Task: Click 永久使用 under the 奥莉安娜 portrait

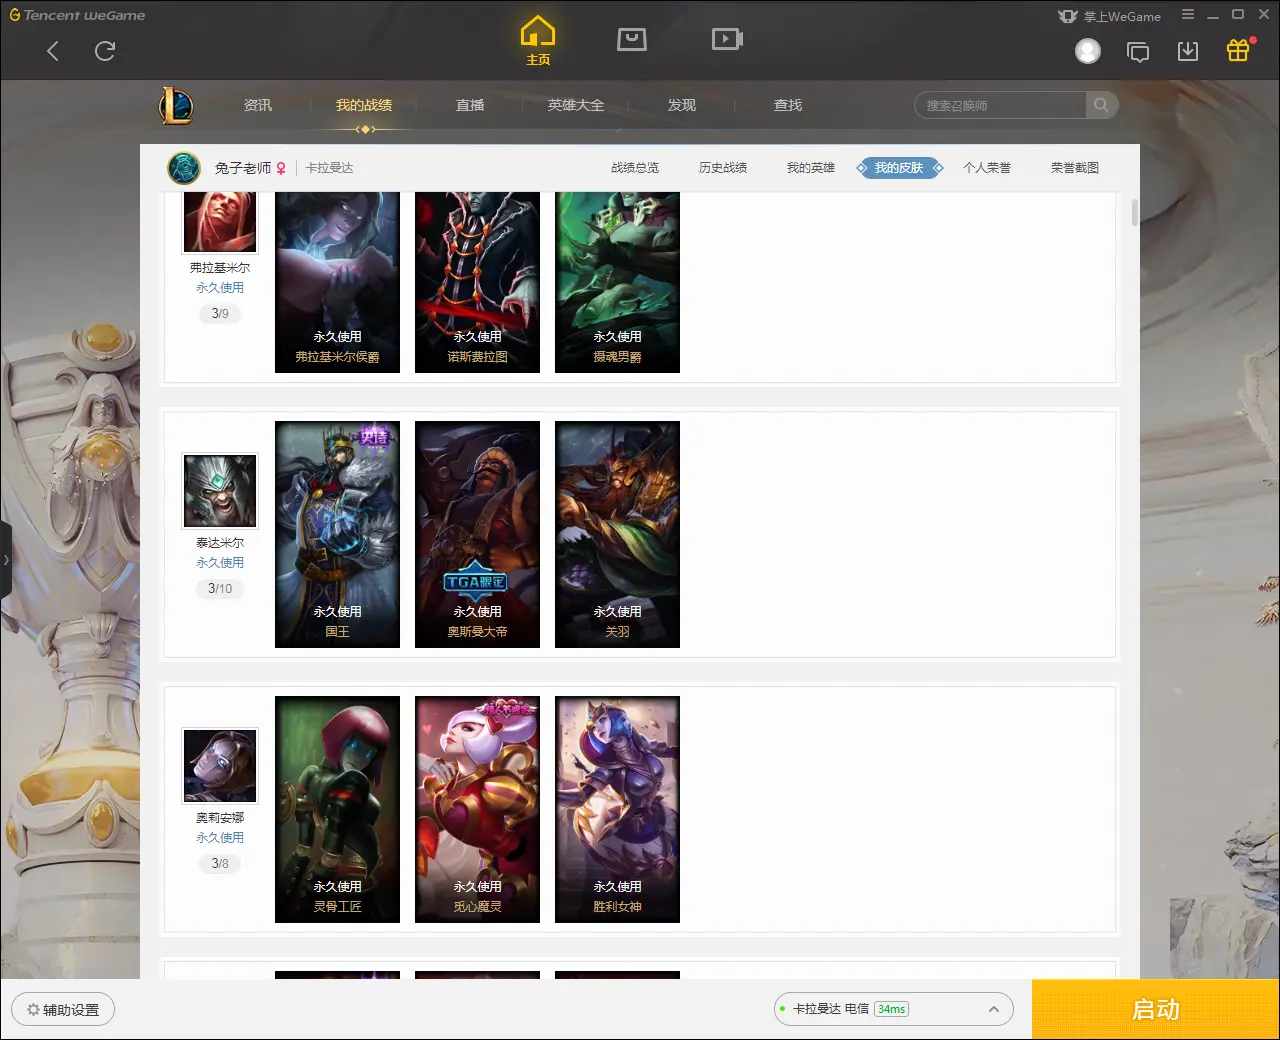Action: coord(220,838)
